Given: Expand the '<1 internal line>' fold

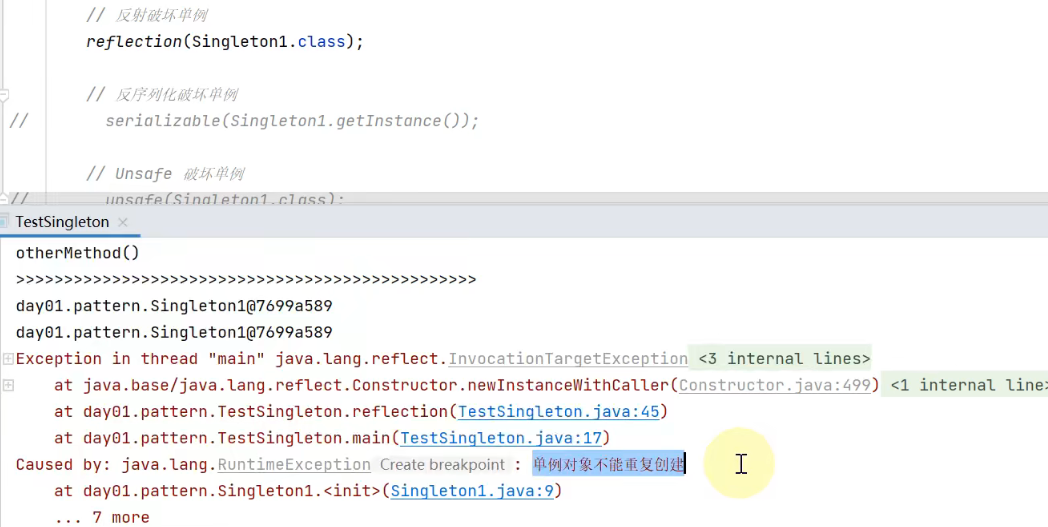Looking at the screenshot, I should pyautogui.click(x=966, y=385).
